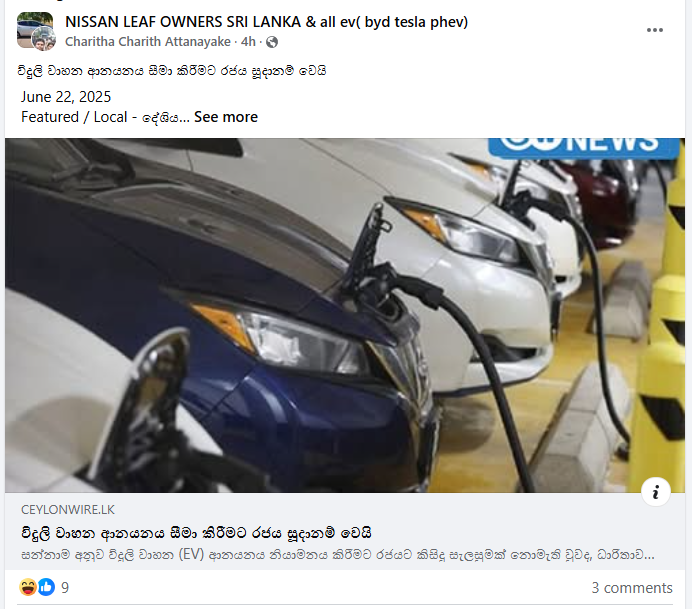Viewport: 692px width, 609px height.
Task: Open the link info 'i' icon
Action: 656,492
